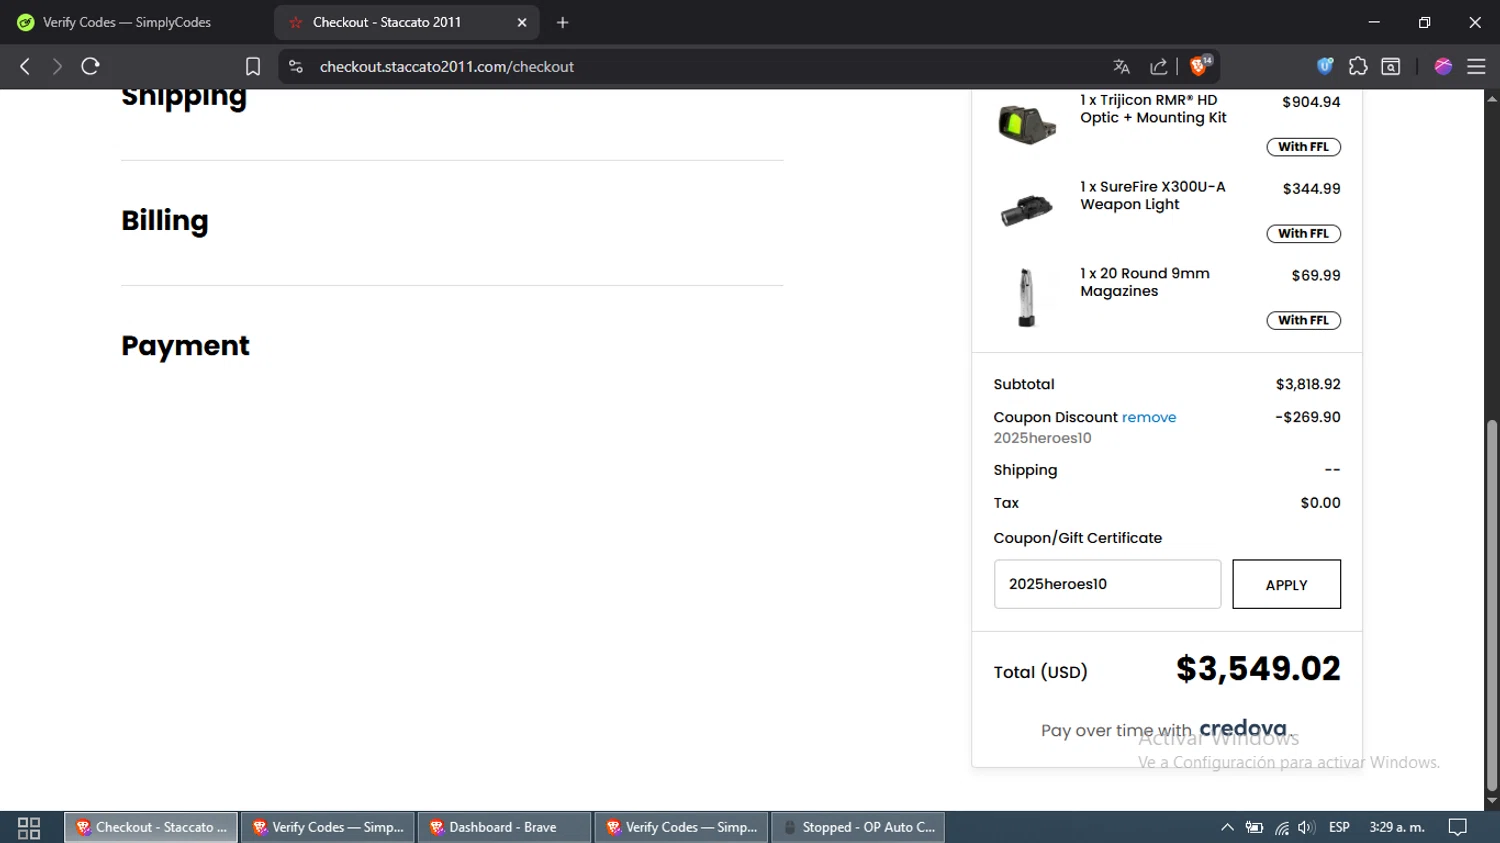The image size is (1500, 843).
Task: Click the taskbar clock 3:29 a. m.
Action: click(1397, 828)
